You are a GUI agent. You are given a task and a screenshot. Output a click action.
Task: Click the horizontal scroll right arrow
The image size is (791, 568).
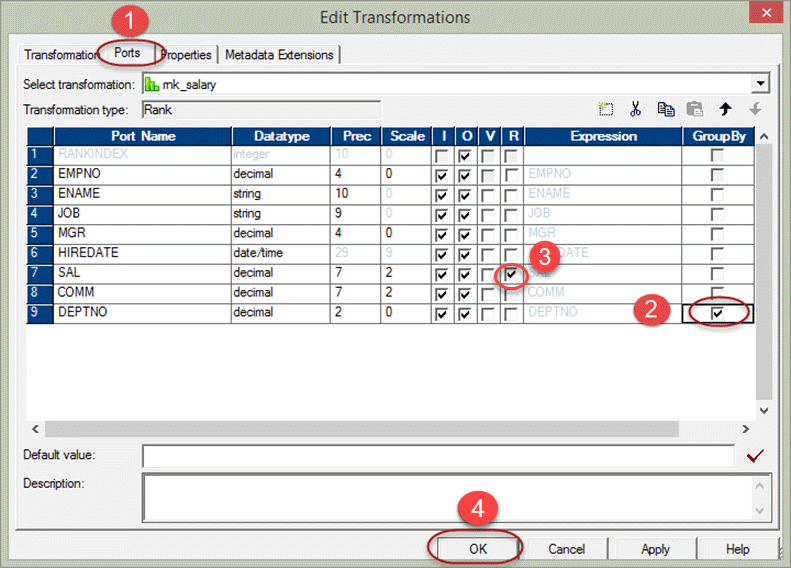click(746, 429)
